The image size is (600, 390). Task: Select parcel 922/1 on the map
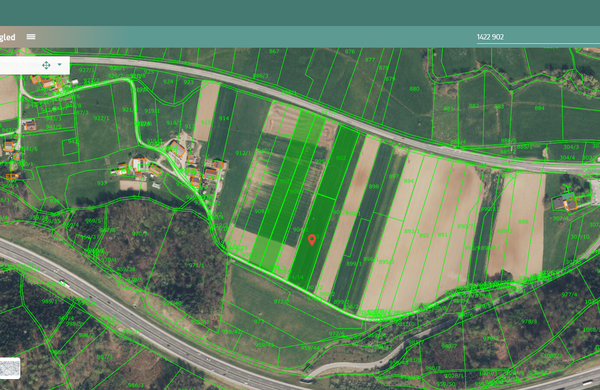(101, 118)
